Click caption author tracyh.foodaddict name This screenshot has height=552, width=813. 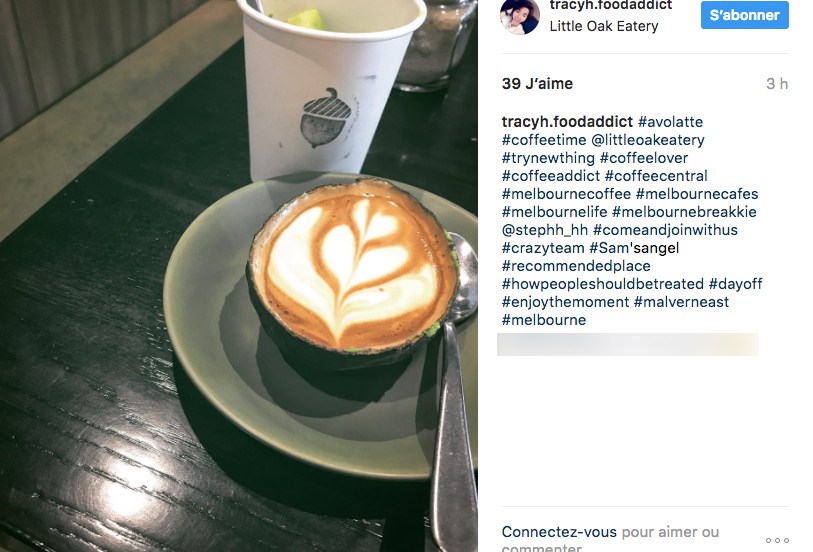pos(567,122)
